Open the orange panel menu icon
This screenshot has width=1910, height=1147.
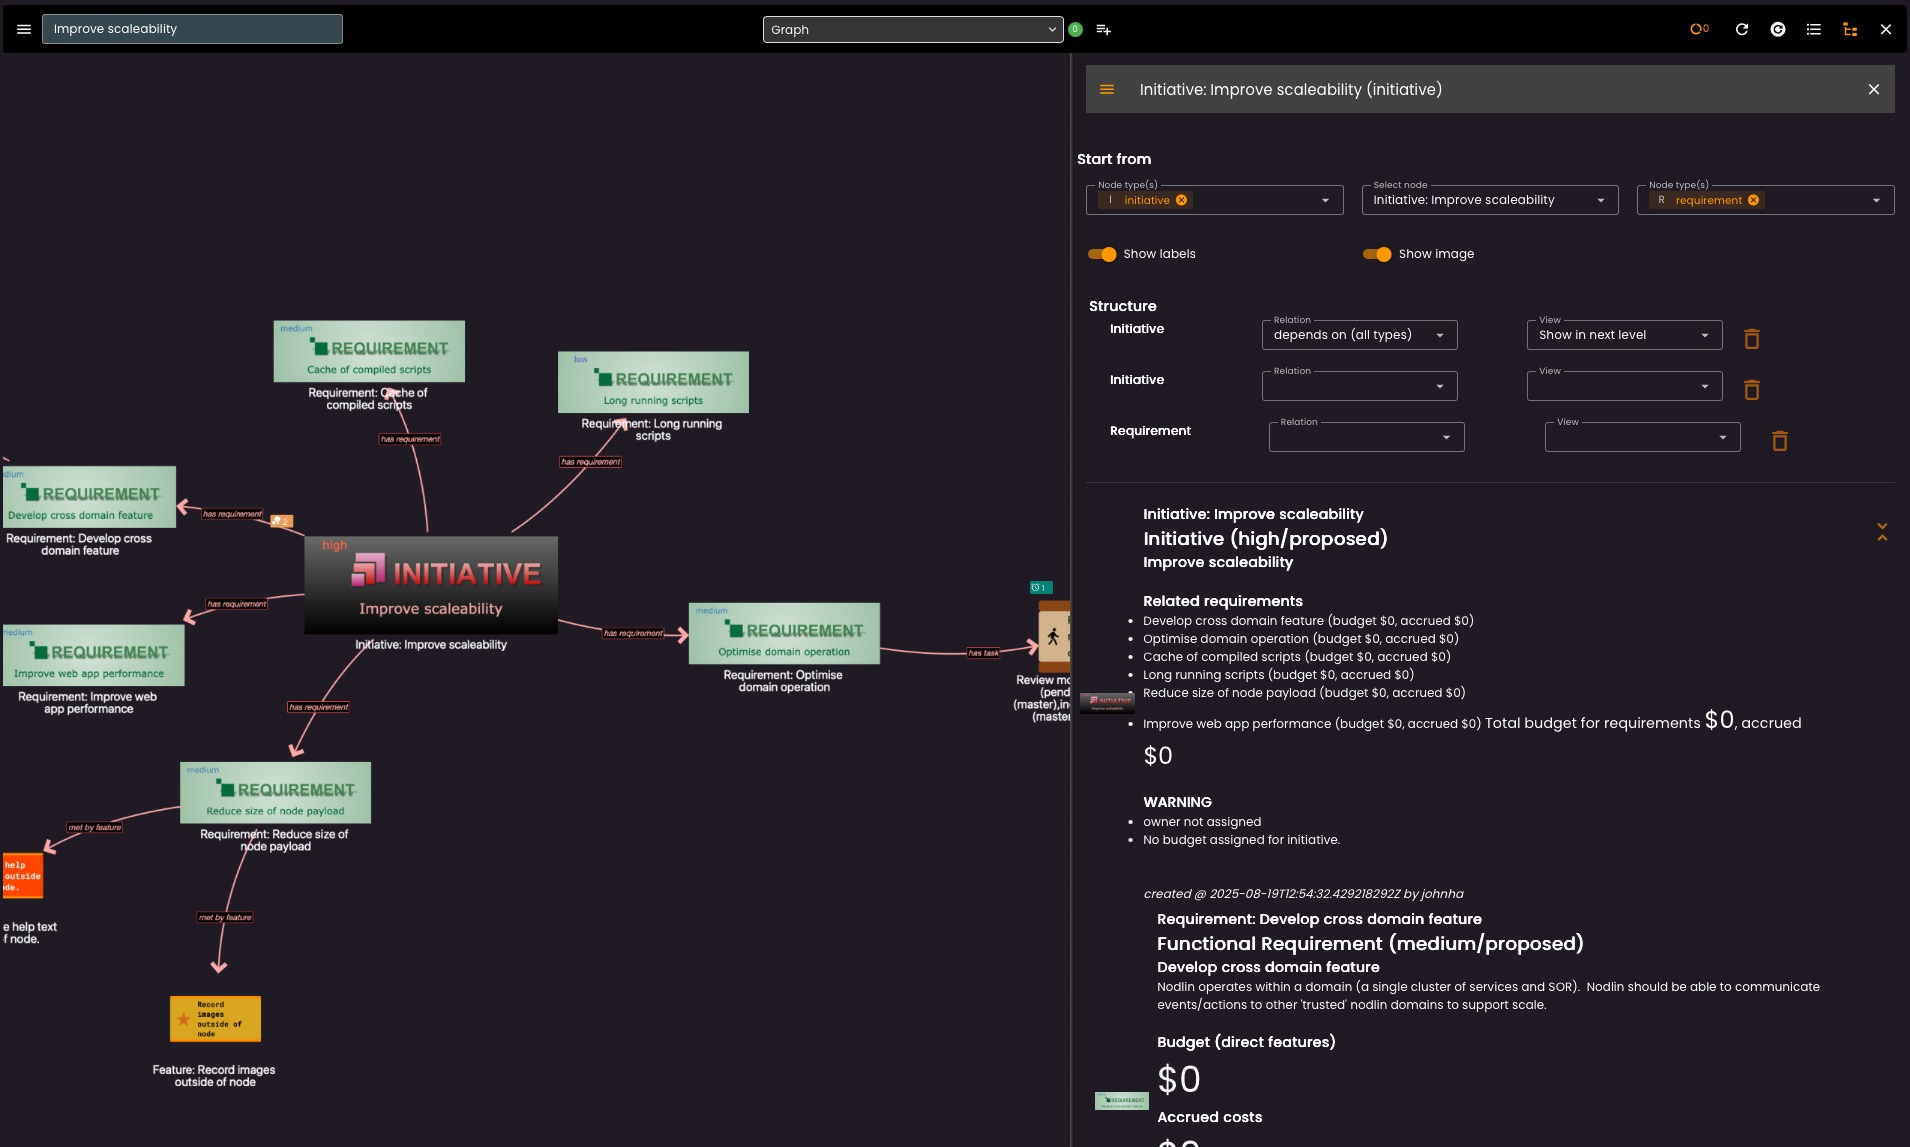1106,90
